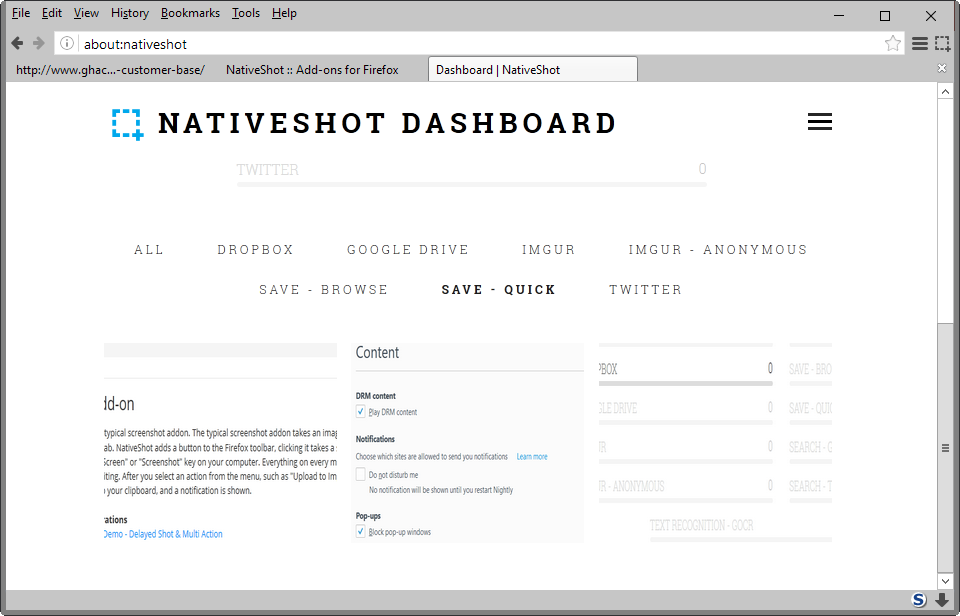The width and height of the screenshot is (960, 616).
Task: Filter gallery by SAVE - BROWSE
Action: pos(324,290)
